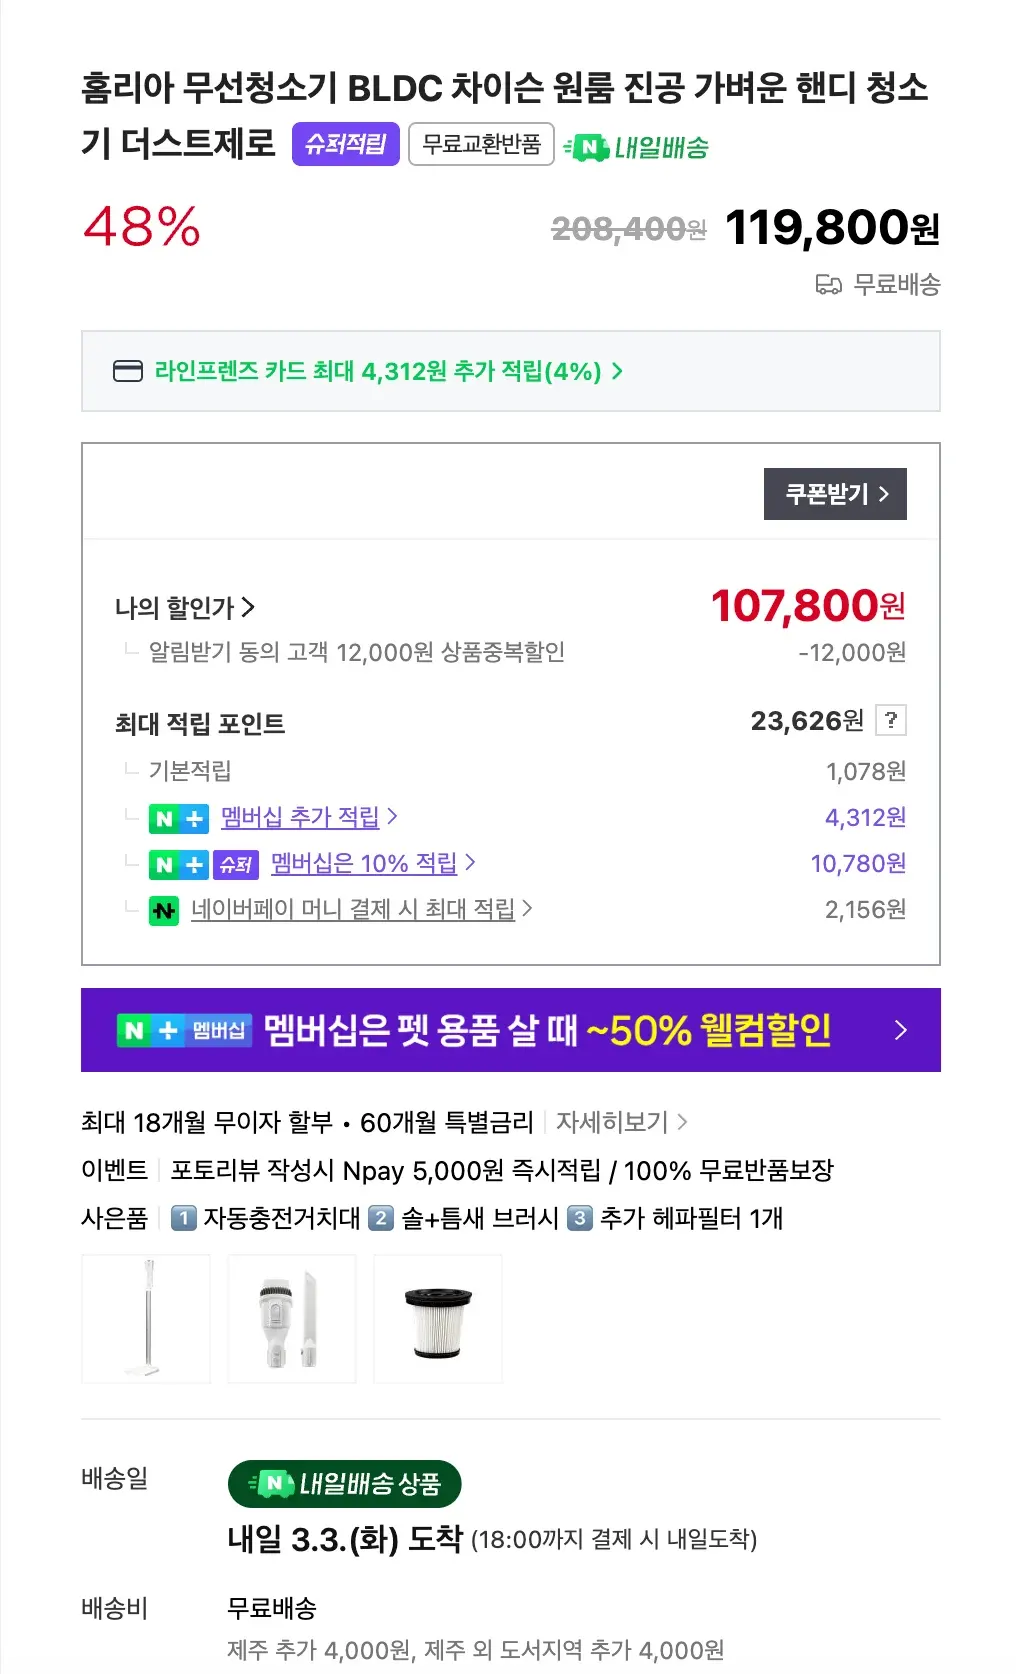Select the HEPA filter gift thumbnail
The image size is (1016, 1674).
point(437,1318)
